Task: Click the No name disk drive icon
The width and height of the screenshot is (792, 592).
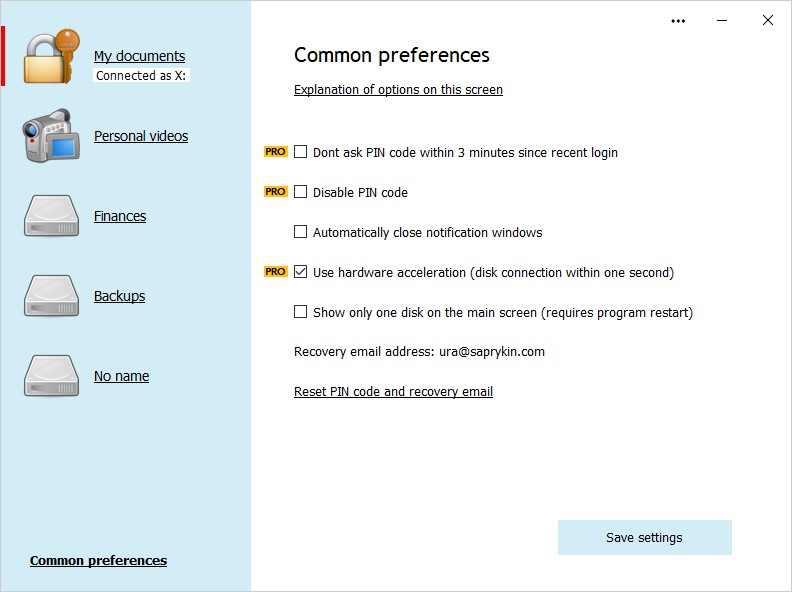Action: click(x=50, y=376)
